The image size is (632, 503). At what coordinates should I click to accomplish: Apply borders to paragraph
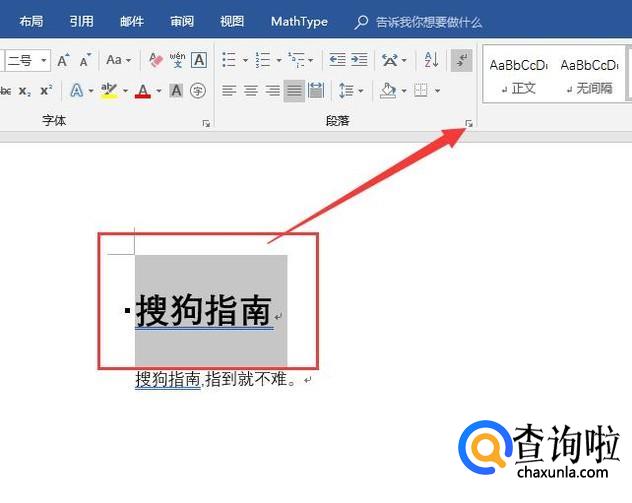421,91
